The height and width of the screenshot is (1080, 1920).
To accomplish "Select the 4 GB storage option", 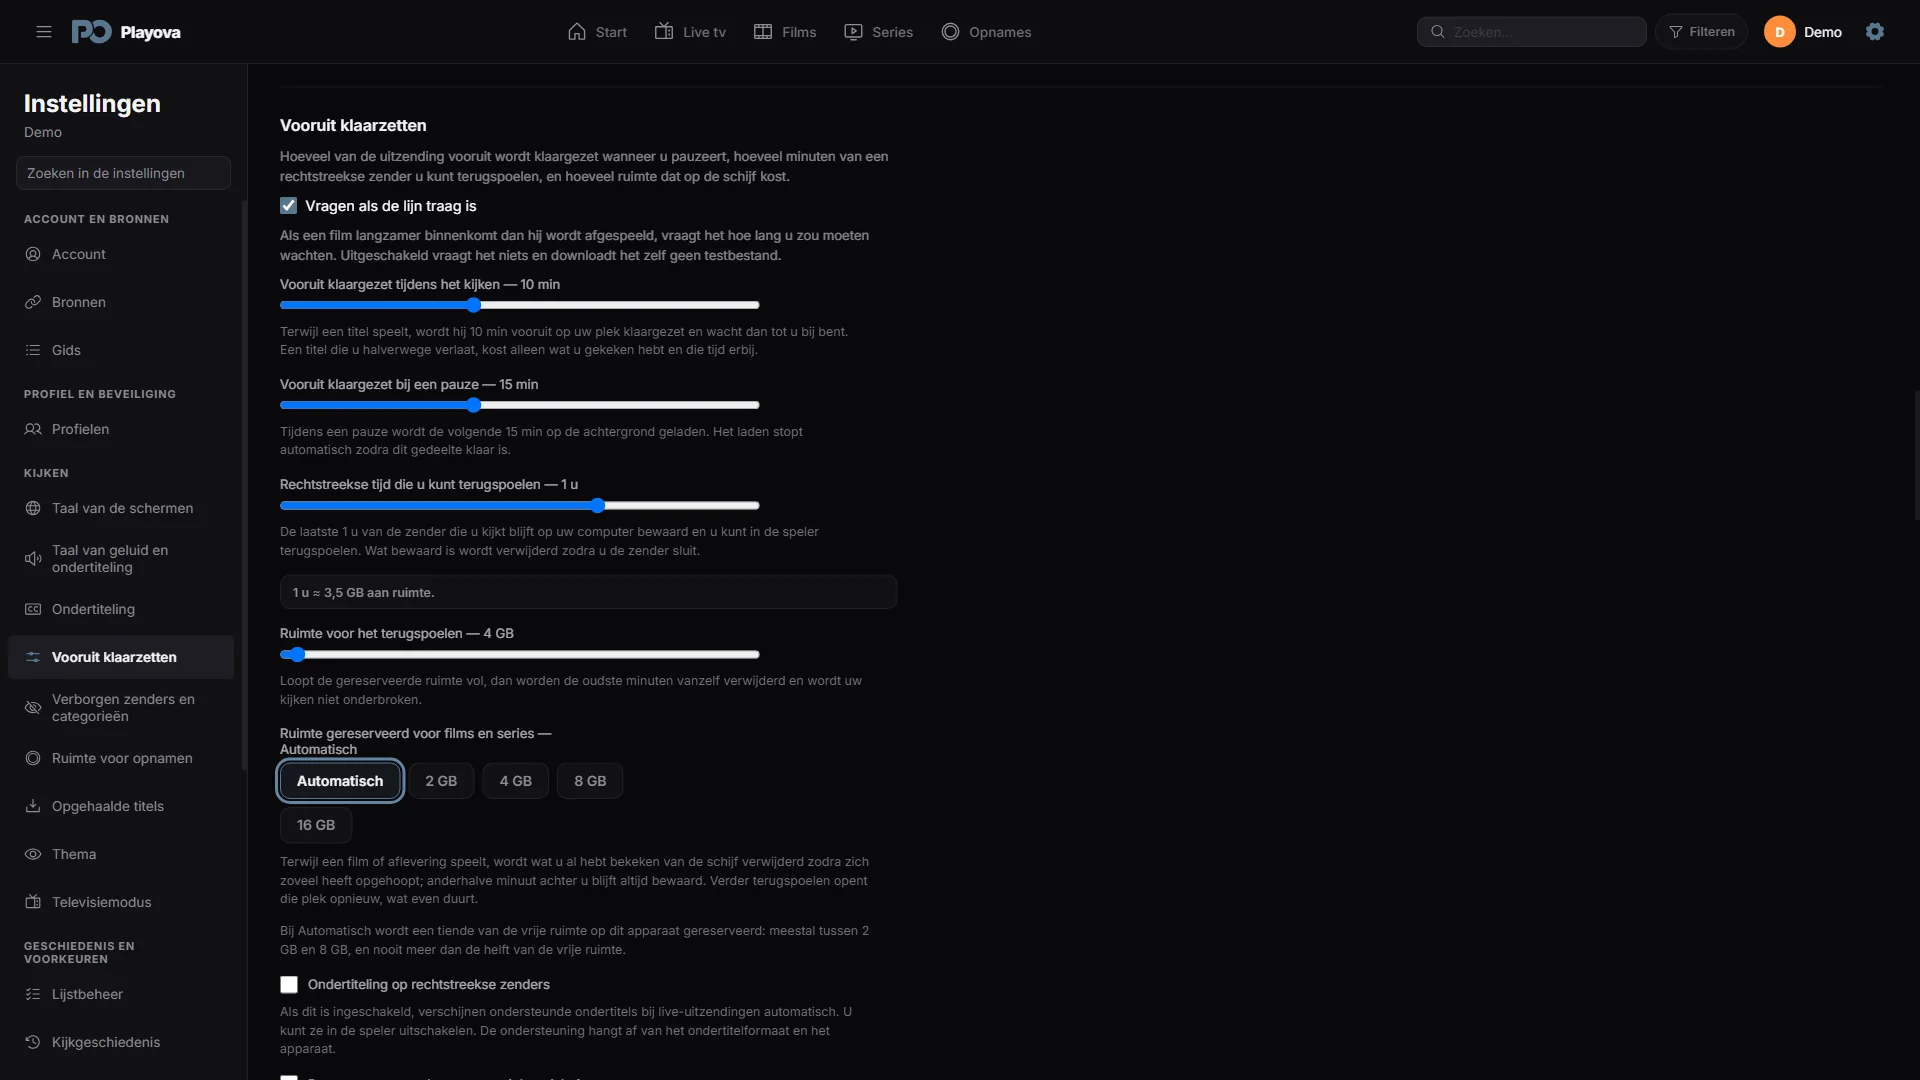I will coord(516,781).
